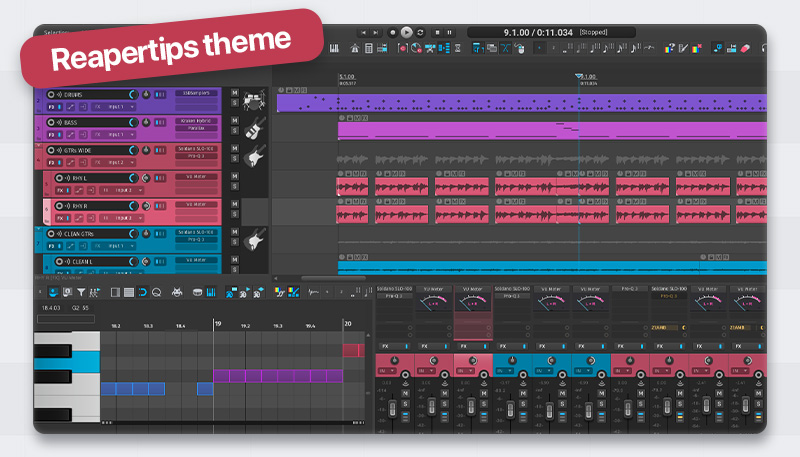The image size is (800, 457).
Task: Click the drum kit icon of DRUMS track
Action: coord(255,100)
